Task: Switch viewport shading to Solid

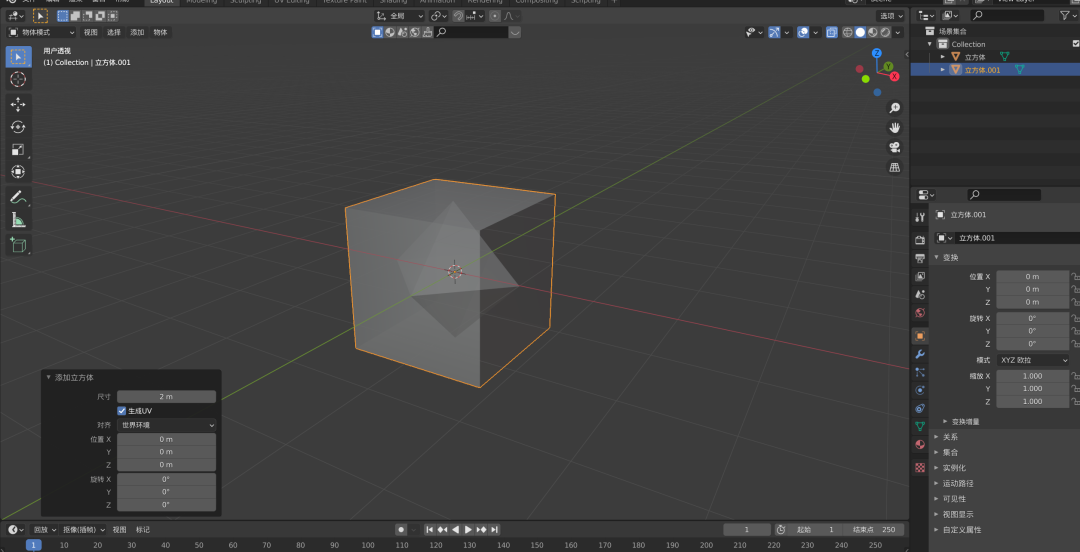Action: (x=860, y=32)
